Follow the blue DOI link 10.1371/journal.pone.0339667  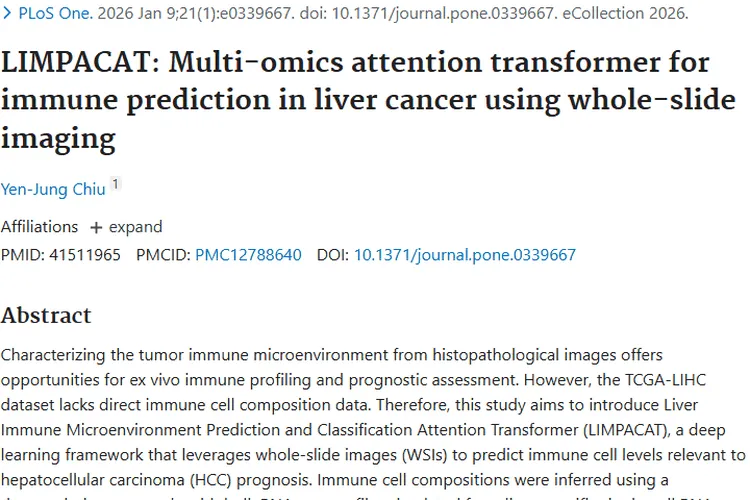[x=465, y=255]
